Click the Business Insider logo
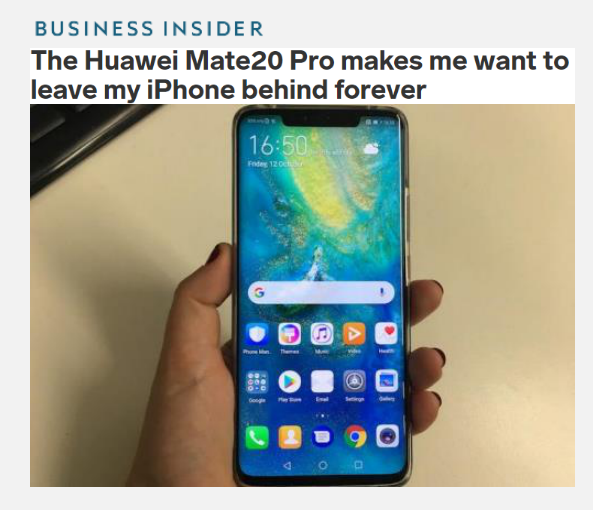 point(149,29)
